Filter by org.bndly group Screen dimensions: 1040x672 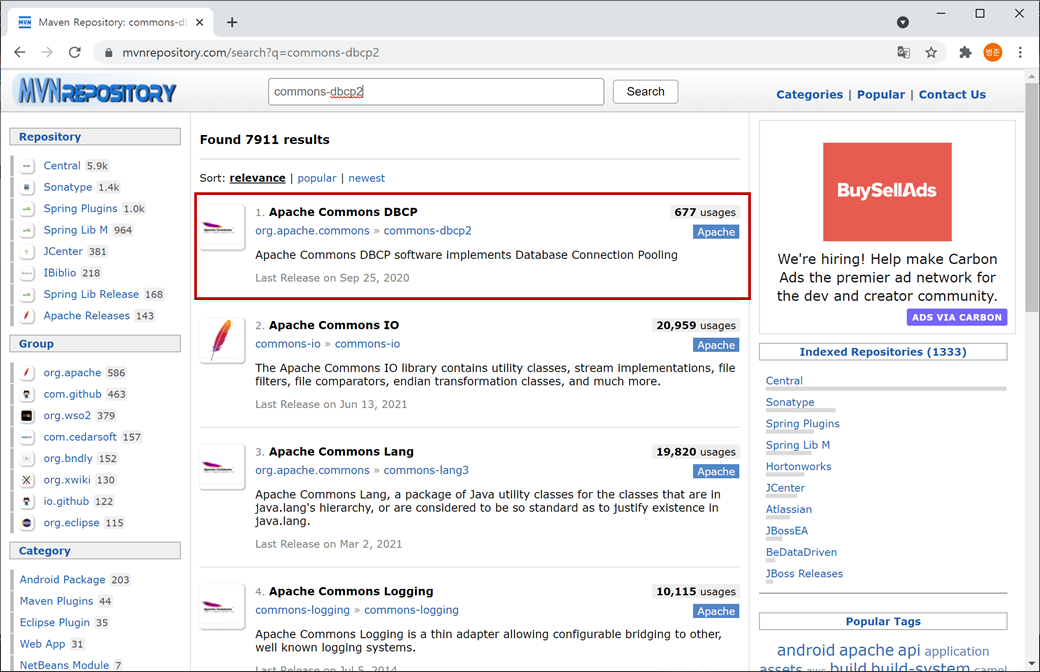click(68, 458)
